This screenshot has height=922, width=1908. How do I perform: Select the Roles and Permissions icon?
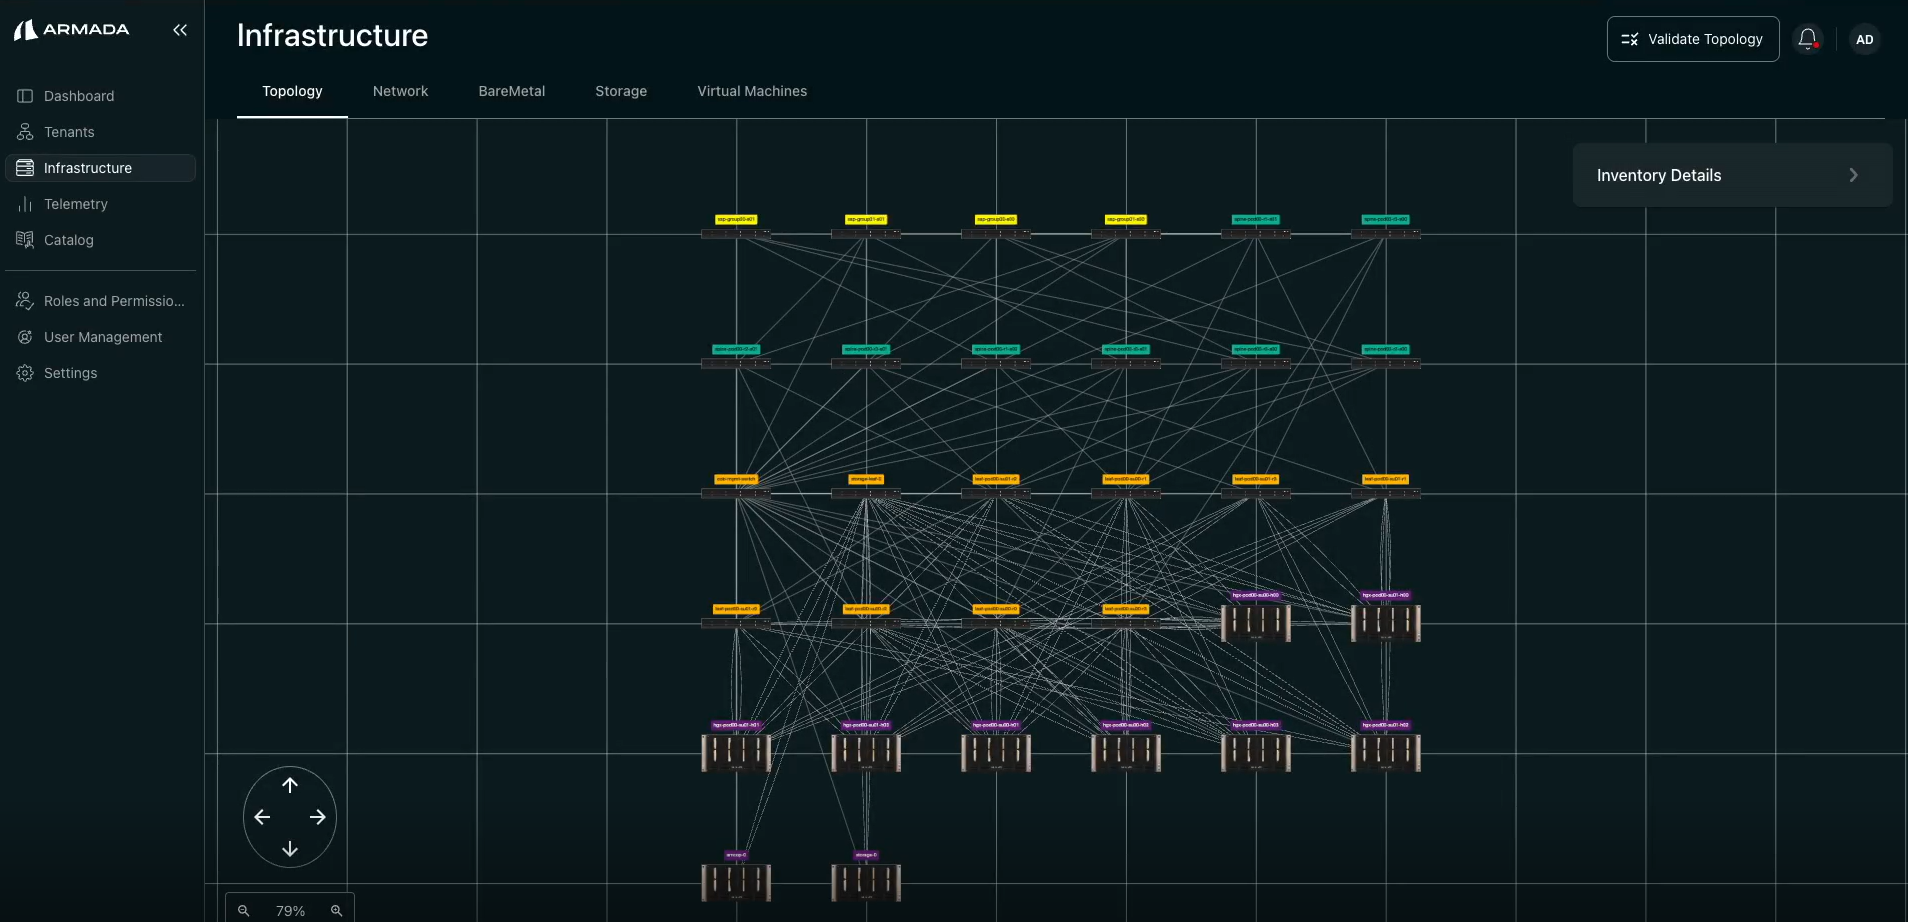pyautogui.click(x=24, y=300)
